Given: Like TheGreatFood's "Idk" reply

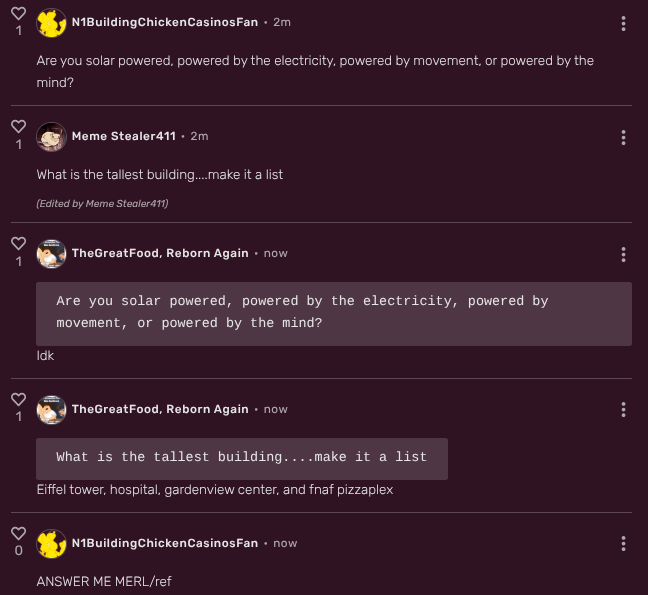Looking at the screenshot, I should [x=18, y=243].
